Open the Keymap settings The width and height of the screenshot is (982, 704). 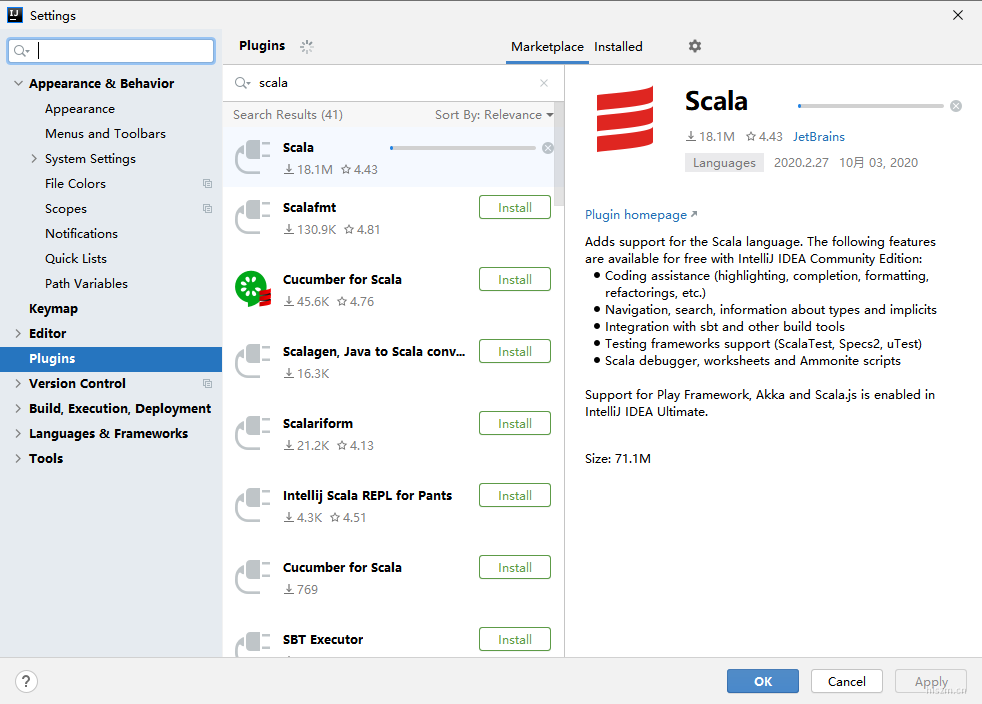pos(53,309)
